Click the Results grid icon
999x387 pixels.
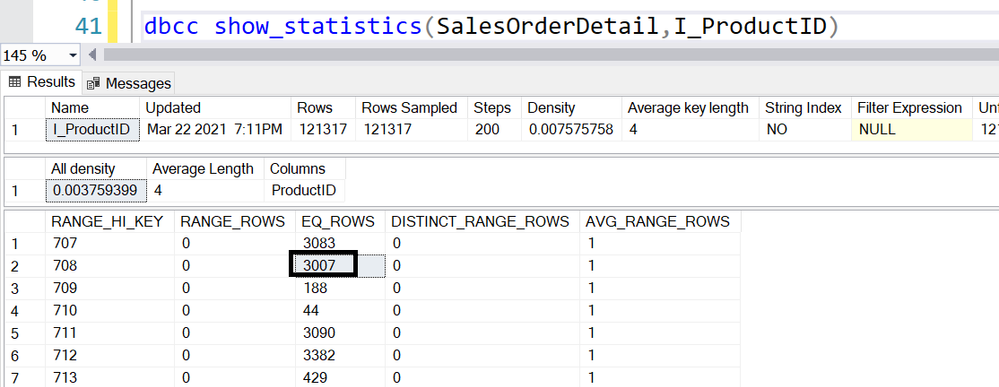tap(15, 82)
